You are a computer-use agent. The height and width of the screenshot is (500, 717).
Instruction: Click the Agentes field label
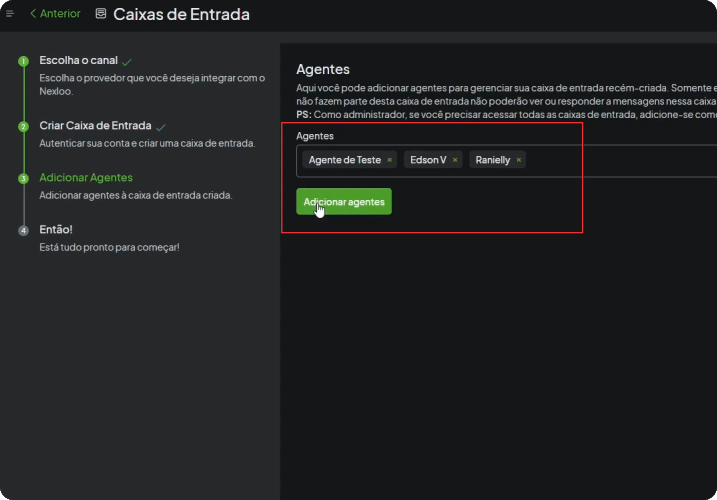click(x=315, y=136)
